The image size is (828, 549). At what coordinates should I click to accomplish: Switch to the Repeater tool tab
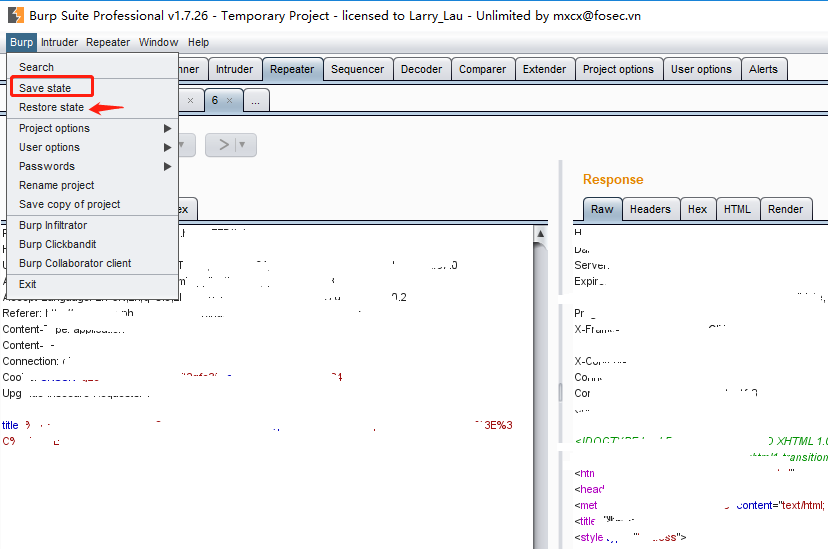click(292, 69)
